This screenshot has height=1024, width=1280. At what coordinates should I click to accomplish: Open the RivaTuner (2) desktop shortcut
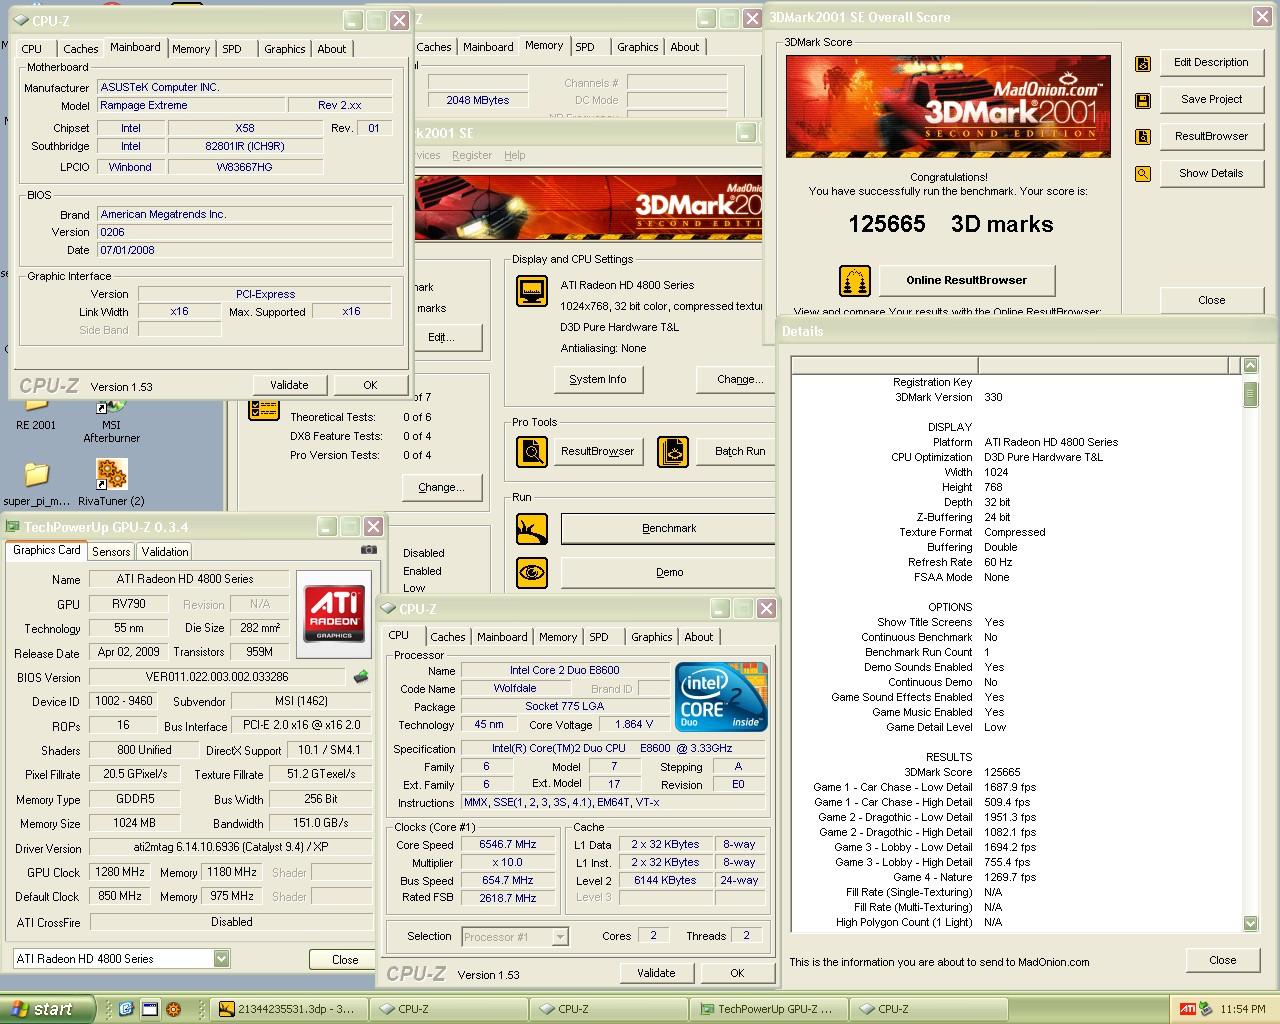coord(111,482)
